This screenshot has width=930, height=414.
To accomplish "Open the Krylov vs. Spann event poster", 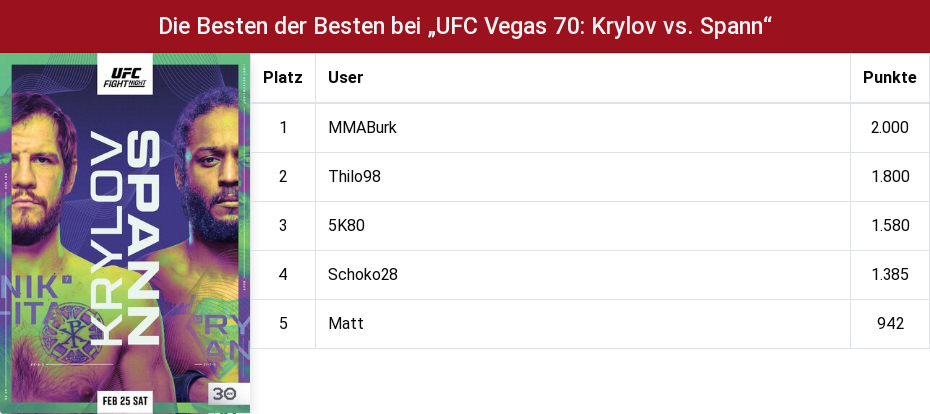I will 125,233.
